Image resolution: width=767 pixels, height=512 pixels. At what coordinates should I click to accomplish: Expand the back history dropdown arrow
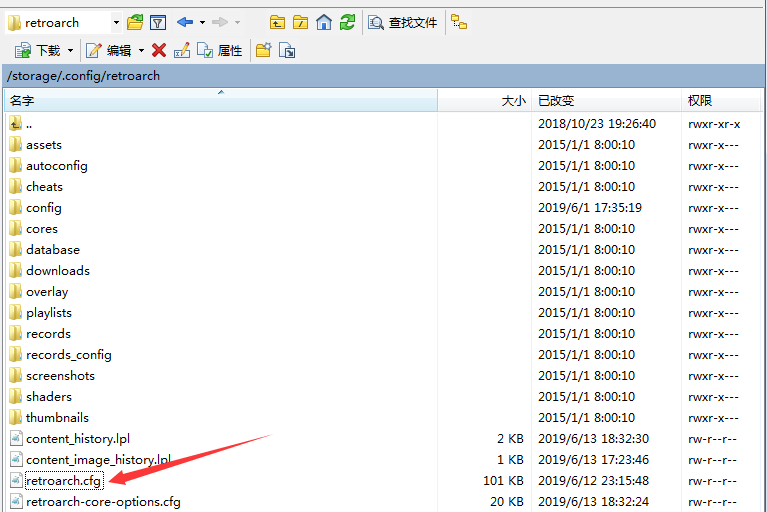(x=202, y=22)
